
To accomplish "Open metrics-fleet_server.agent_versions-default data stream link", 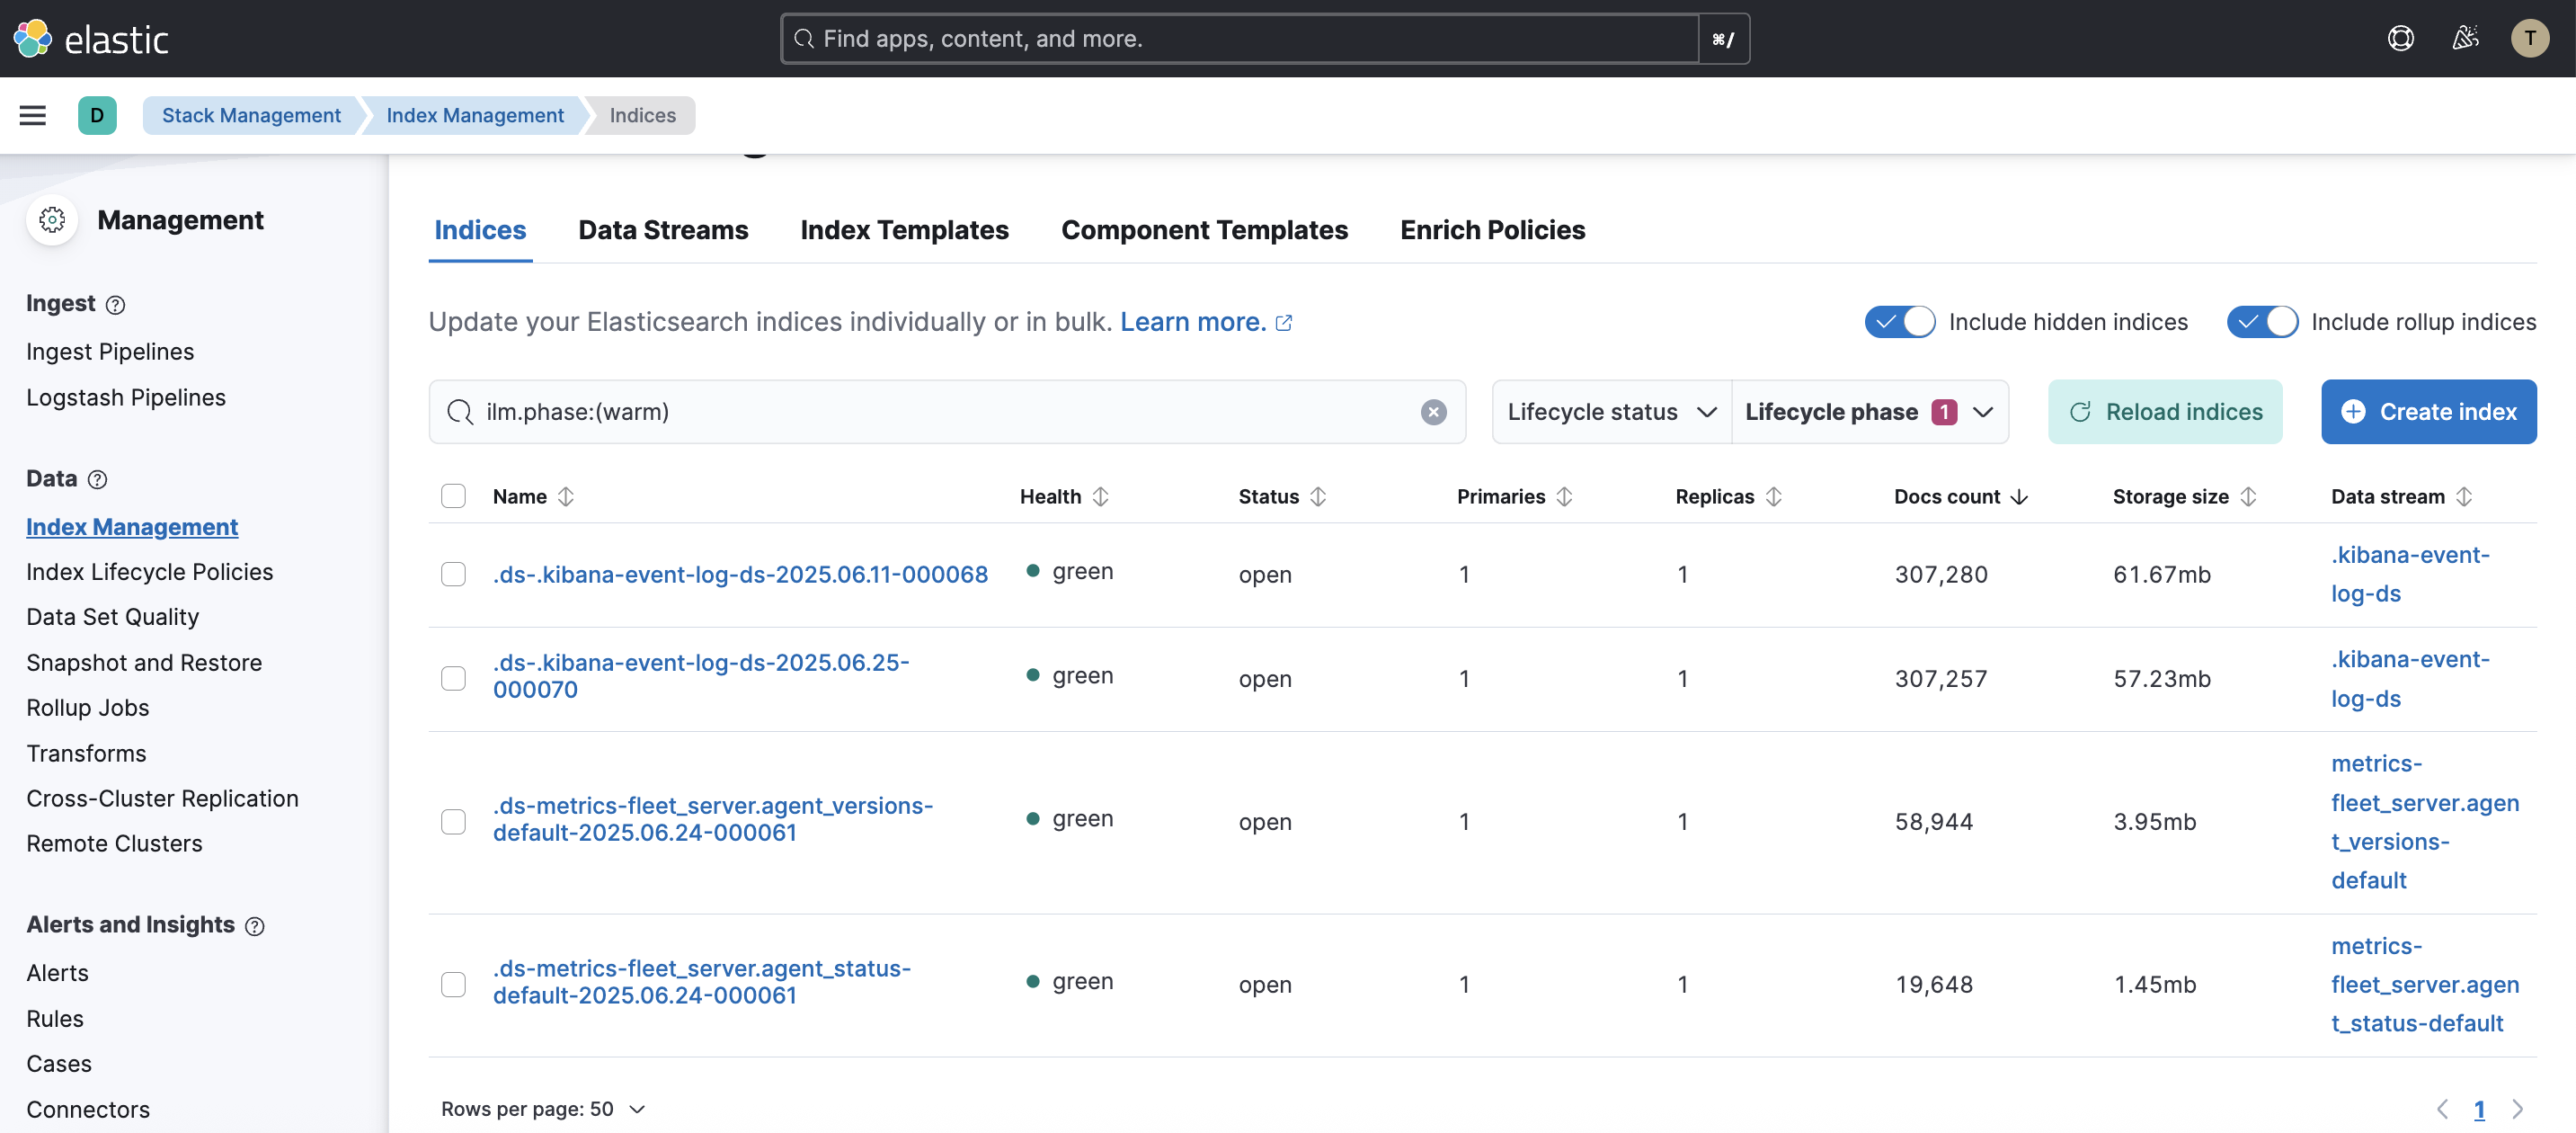I will [2424, 822].
